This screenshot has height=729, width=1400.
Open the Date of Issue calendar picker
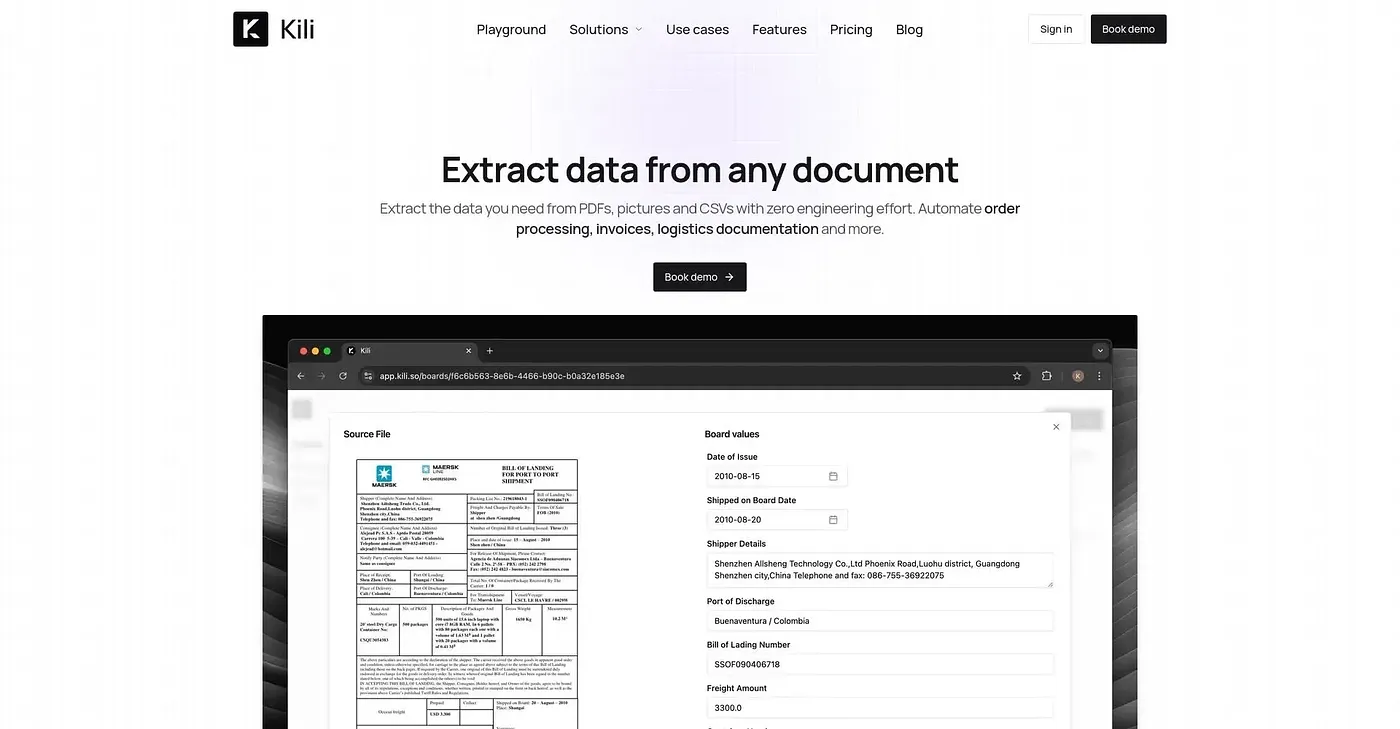click(x=833, y=476)
